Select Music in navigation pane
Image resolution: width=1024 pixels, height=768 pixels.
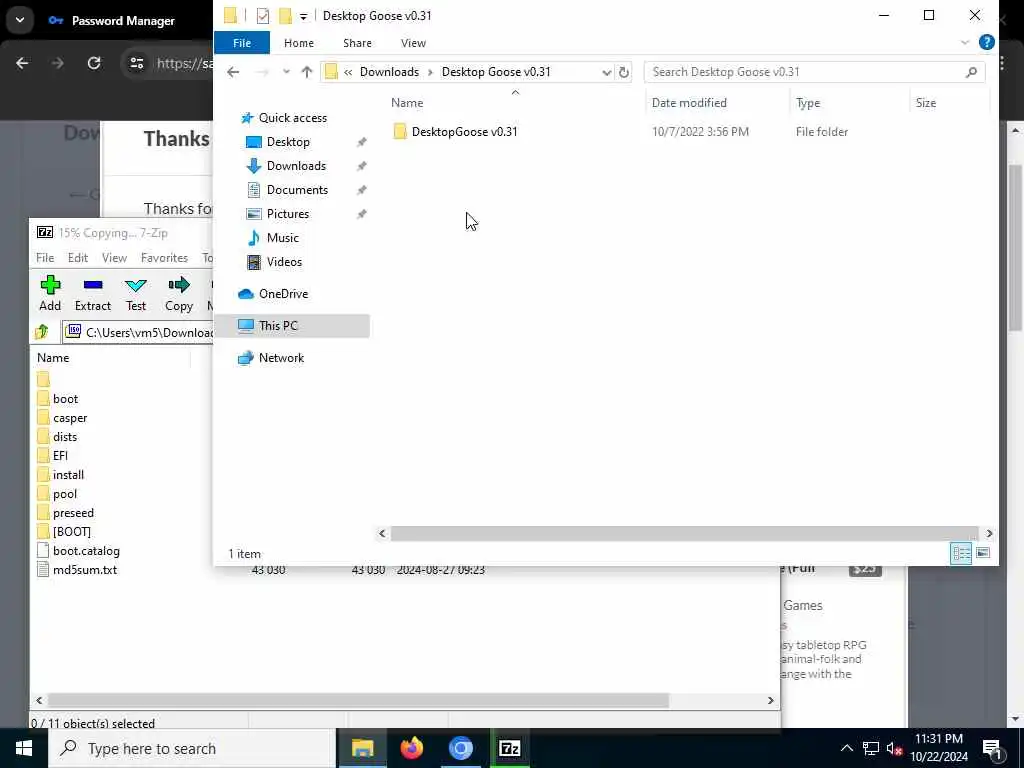click(x=282, y=238)
